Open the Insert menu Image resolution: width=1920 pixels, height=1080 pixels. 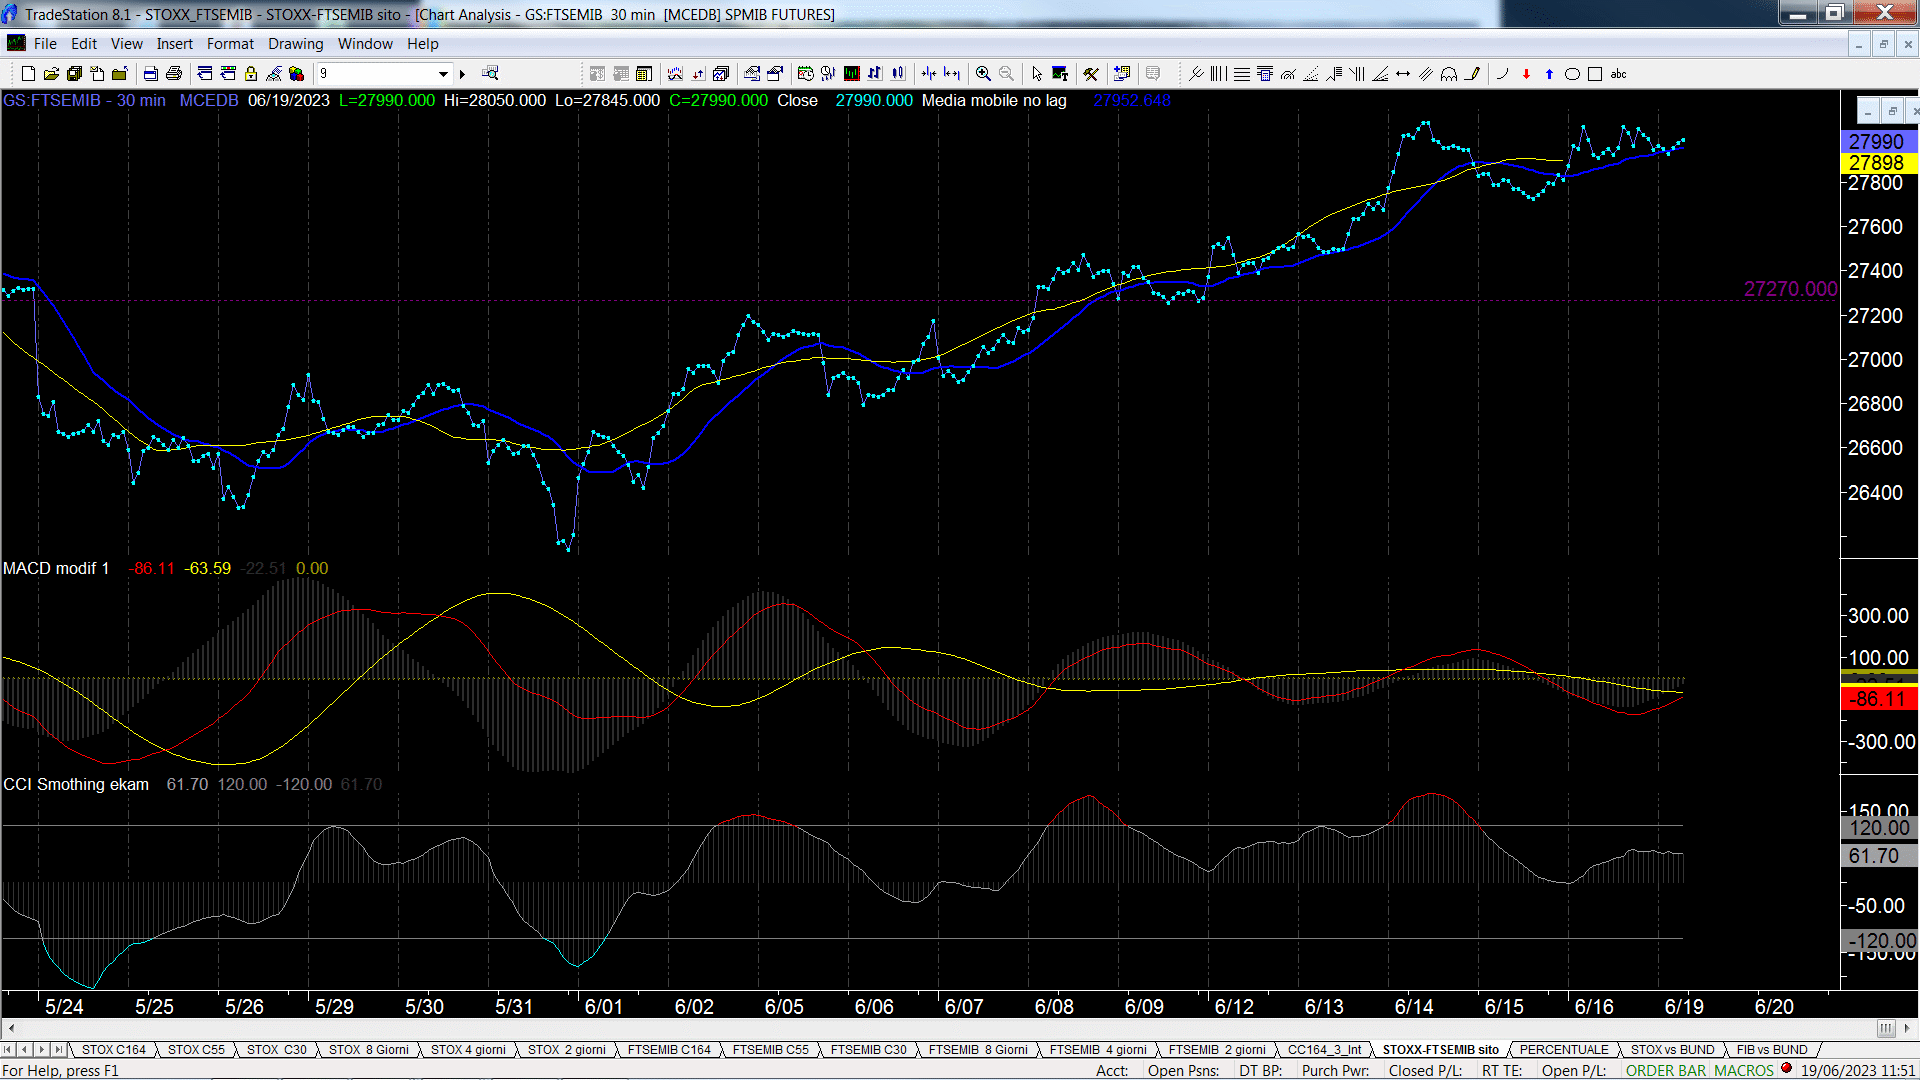(174, 44)
